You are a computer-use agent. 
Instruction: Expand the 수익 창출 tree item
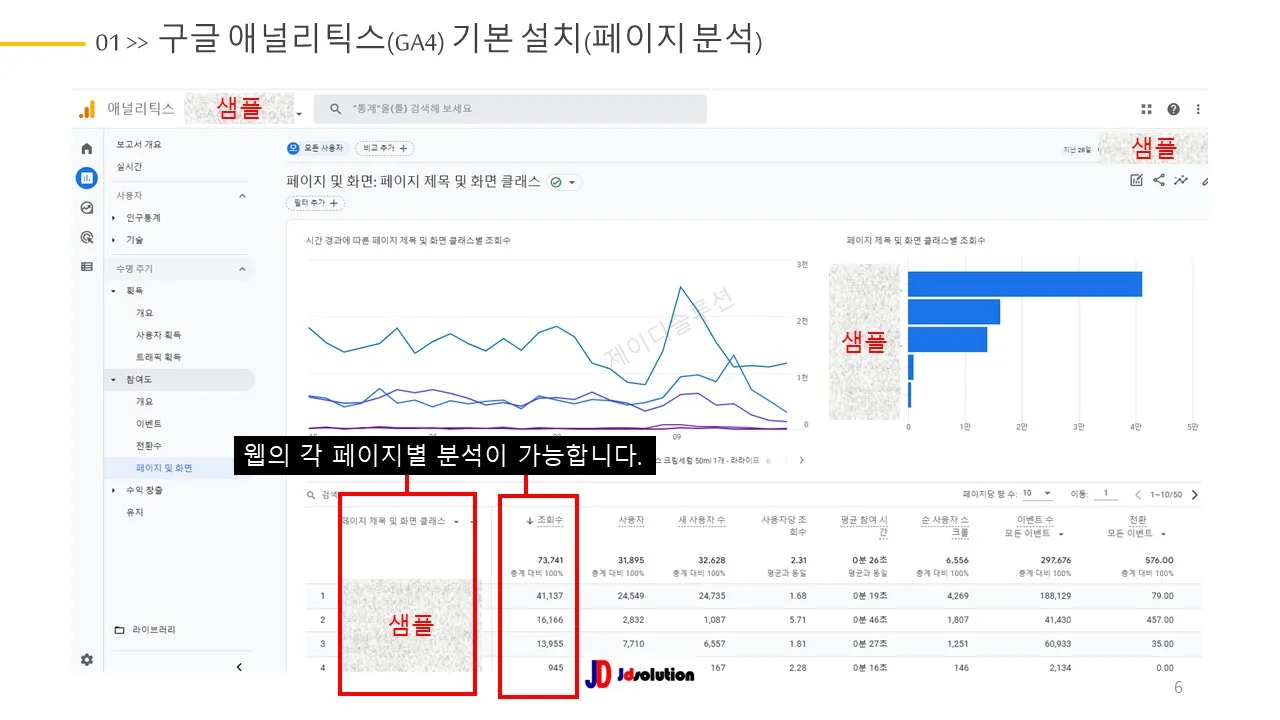click(x=114, y=491)
